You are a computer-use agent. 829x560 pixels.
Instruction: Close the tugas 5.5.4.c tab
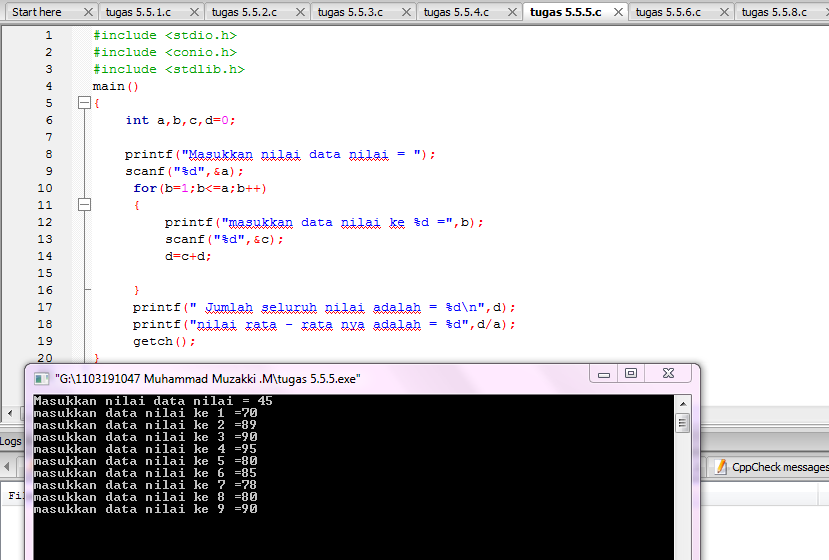point(512,12)
